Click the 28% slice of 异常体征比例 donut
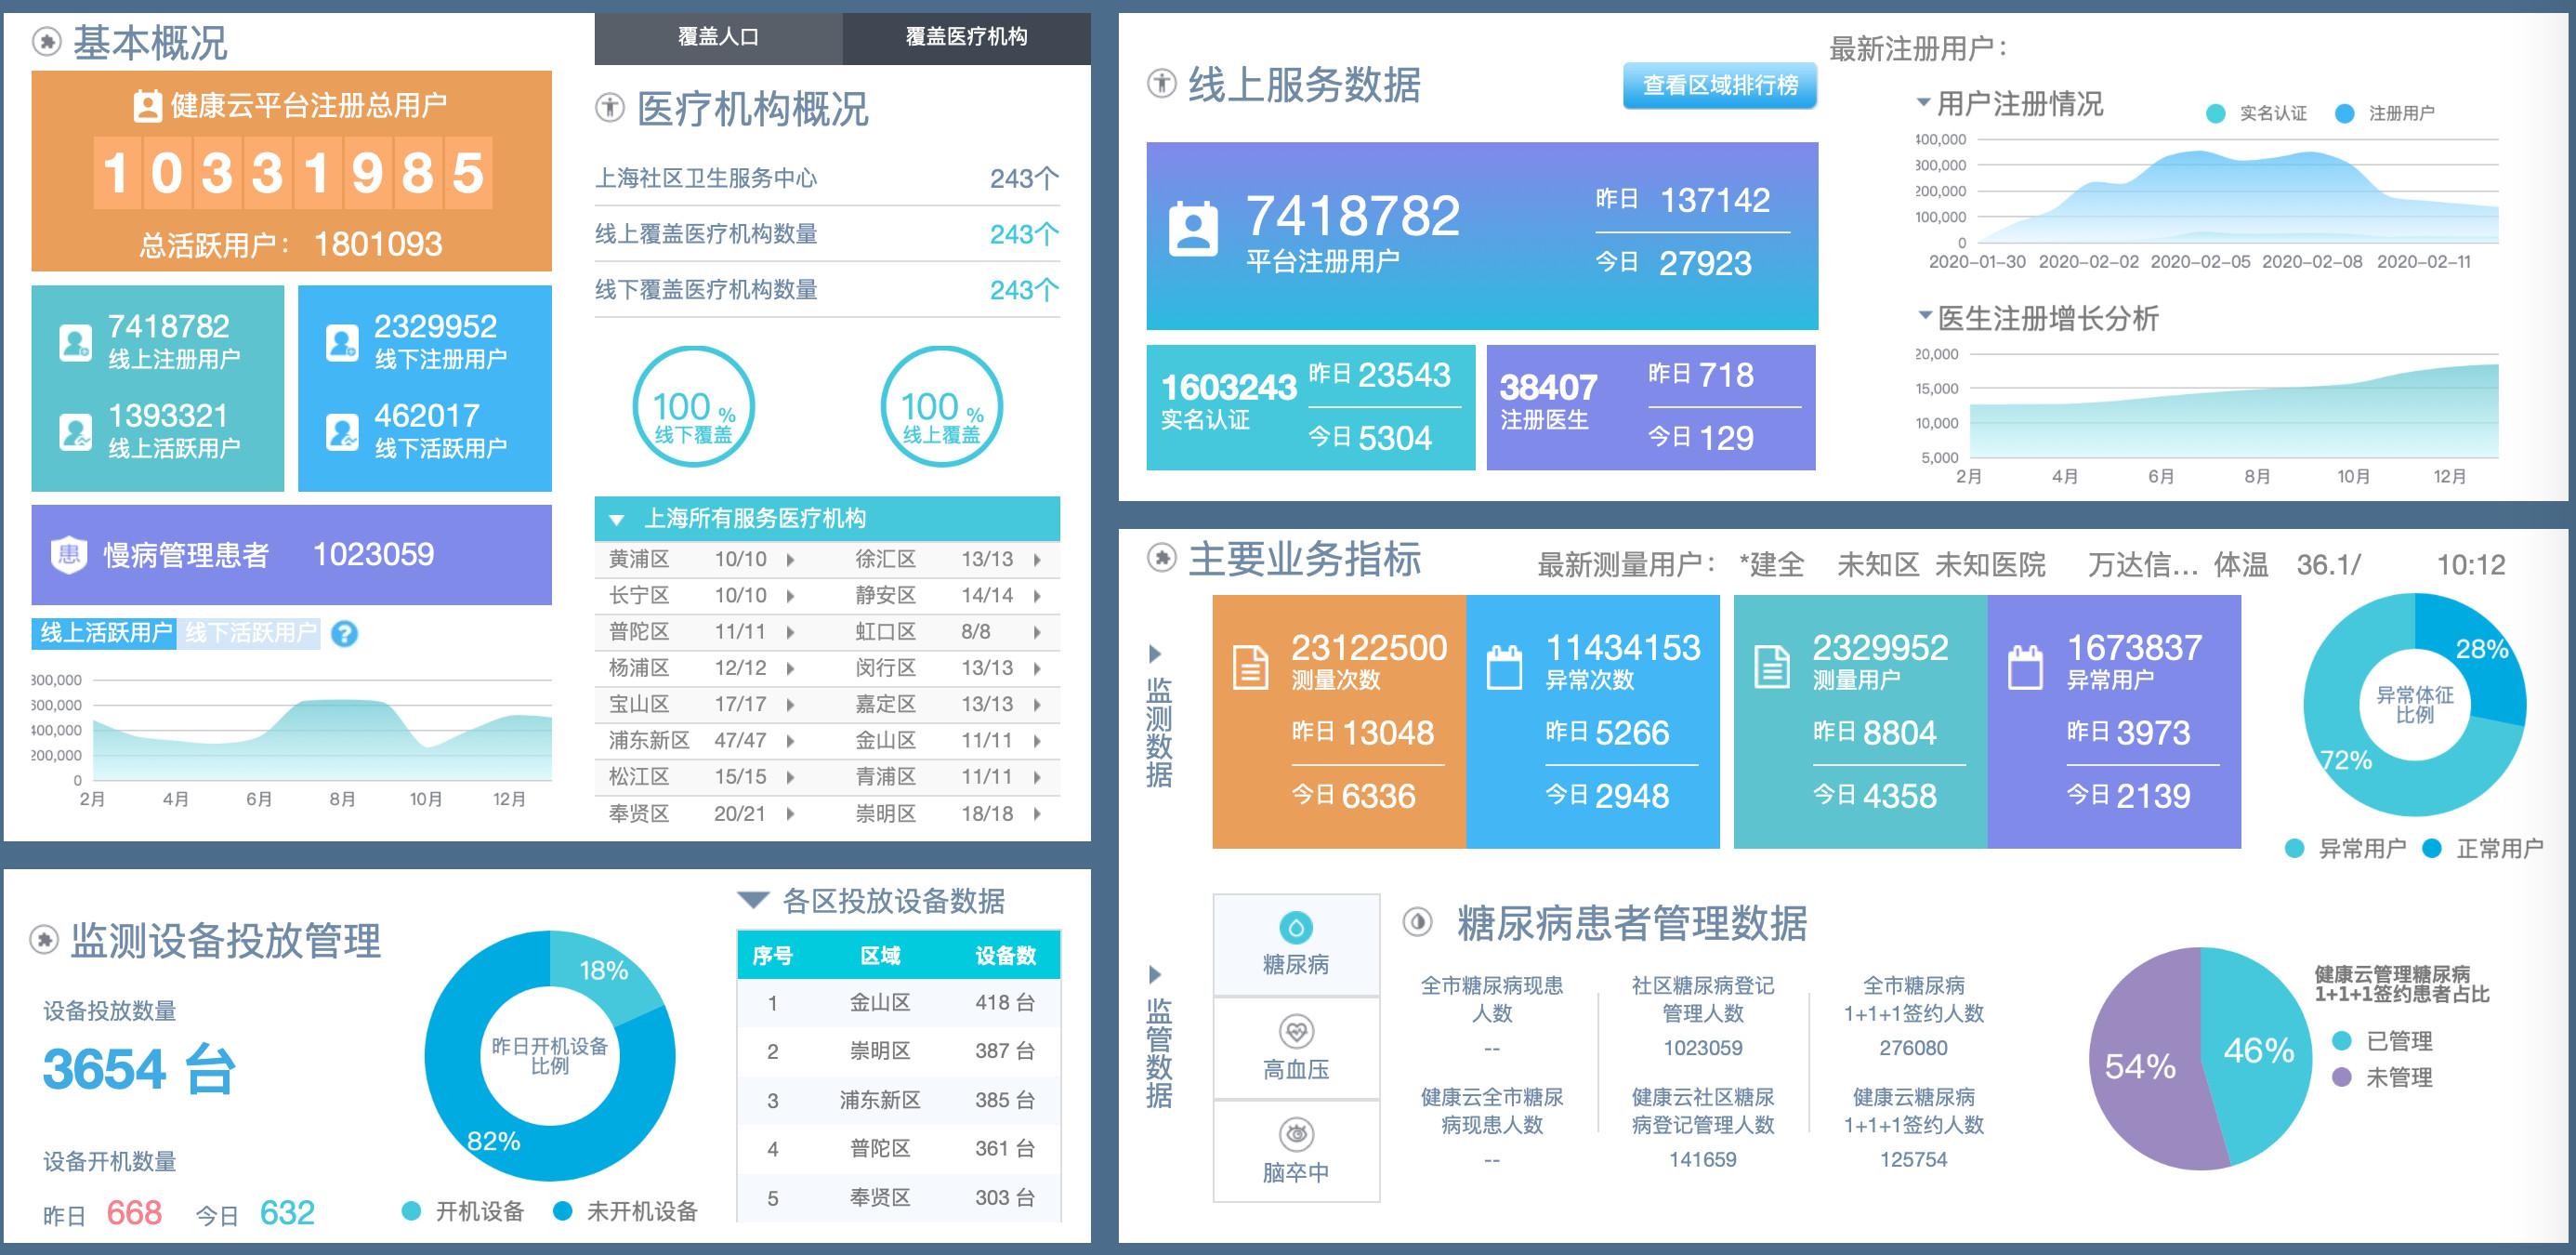 2482,655
